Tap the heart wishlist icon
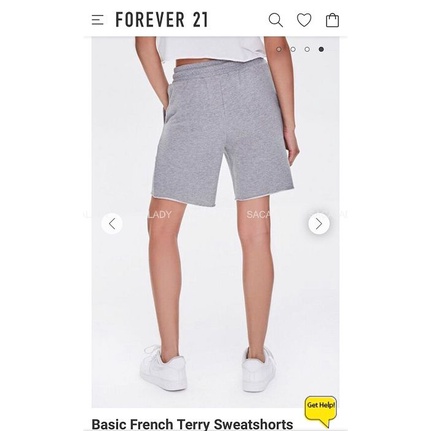 [x=304, y=20]
